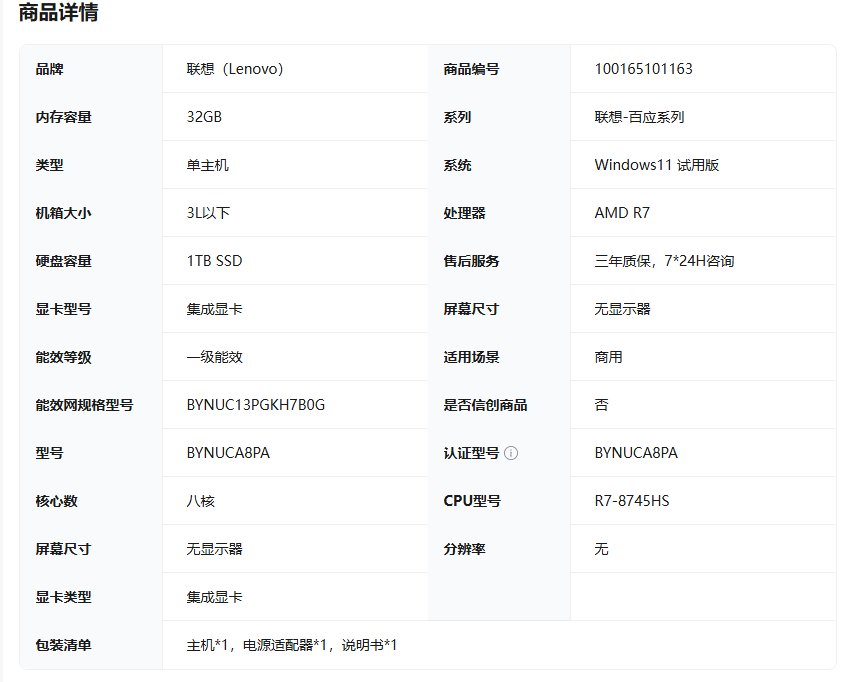Click the 类型 label
The width and height of the screenshot is (849, 682).
[x=49, y=165]
